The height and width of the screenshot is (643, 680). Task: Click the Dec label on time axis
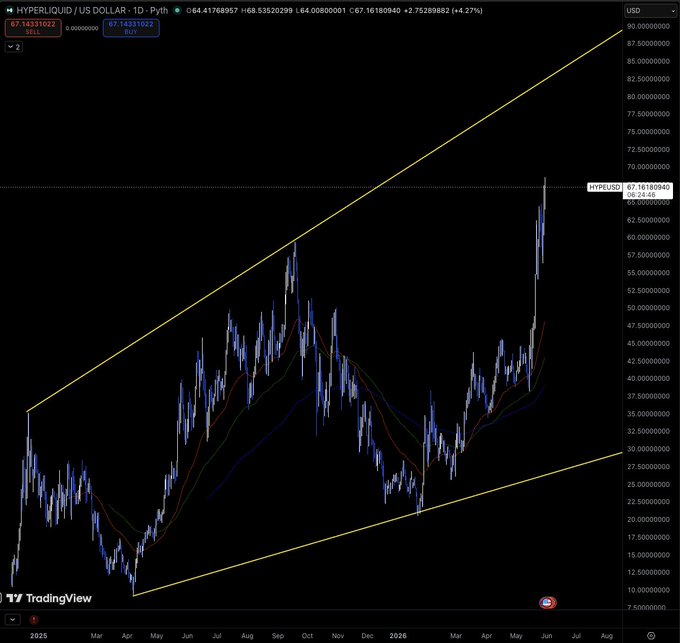(x=367, y=636)
